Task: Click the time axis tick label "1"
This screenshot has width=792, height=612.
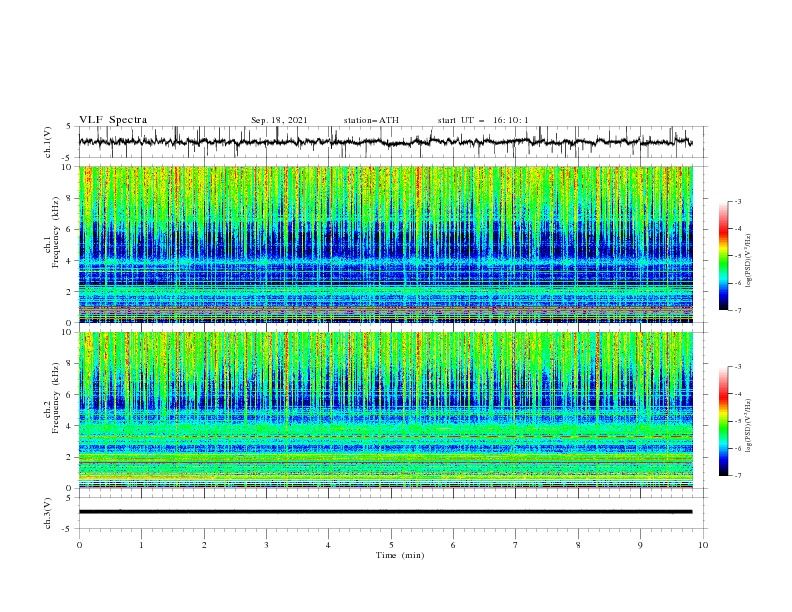Action: pos(142,545)
